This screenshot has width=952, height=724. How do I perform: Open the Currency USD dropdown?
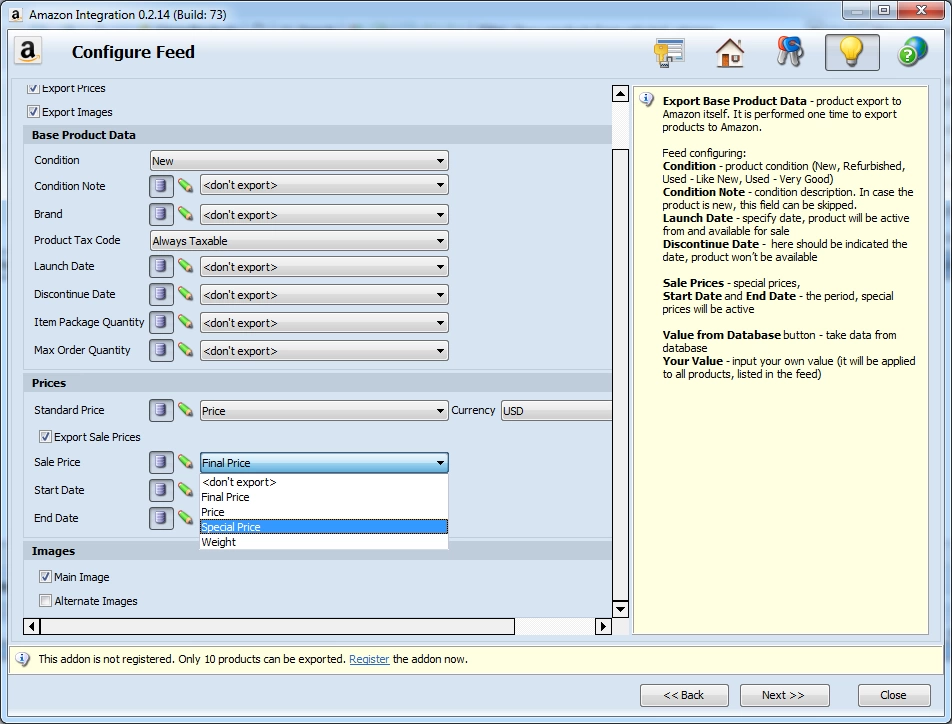[x=556, y=411]
